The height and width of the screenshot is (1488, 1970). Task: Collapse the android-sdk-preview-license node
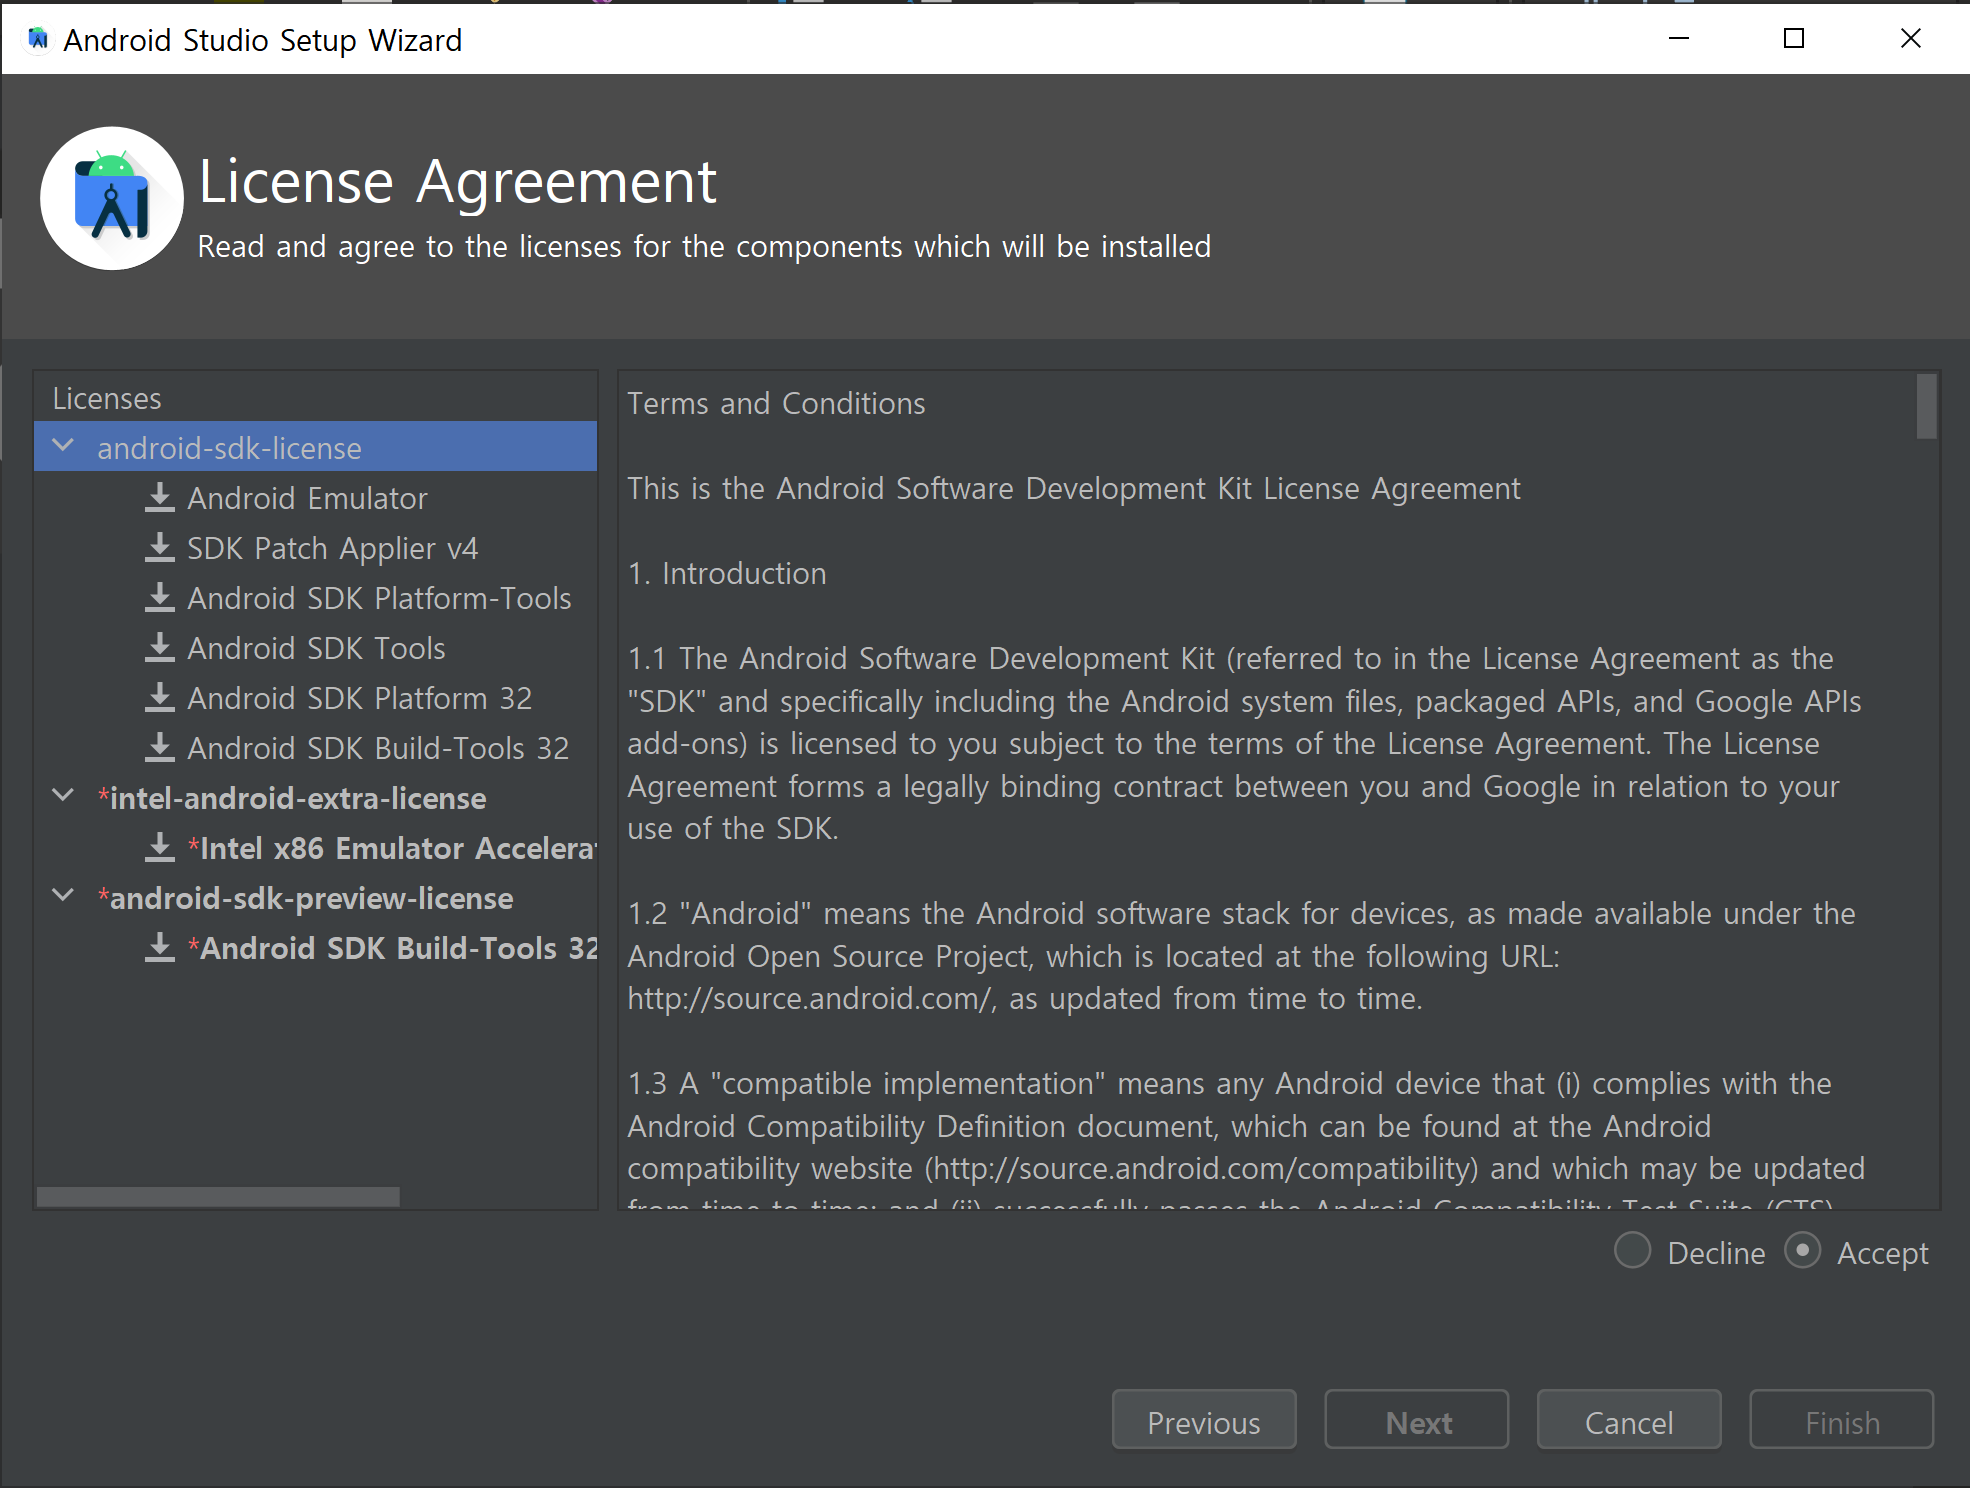pos(63,896)
